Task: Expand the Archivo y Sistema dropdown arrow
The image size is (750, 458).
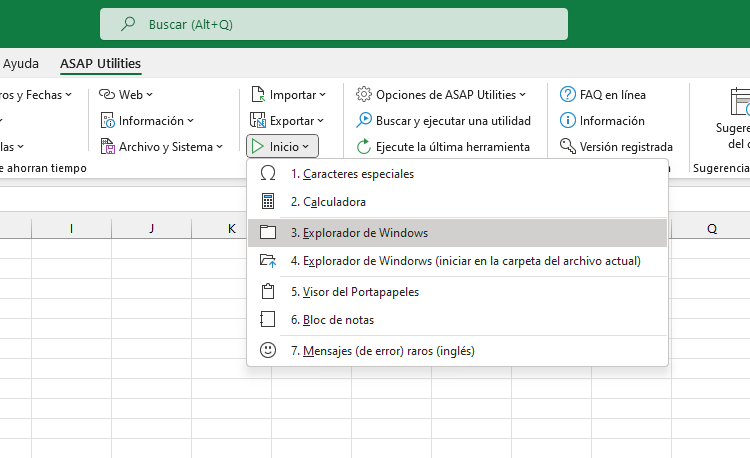Action: point(220,146)
